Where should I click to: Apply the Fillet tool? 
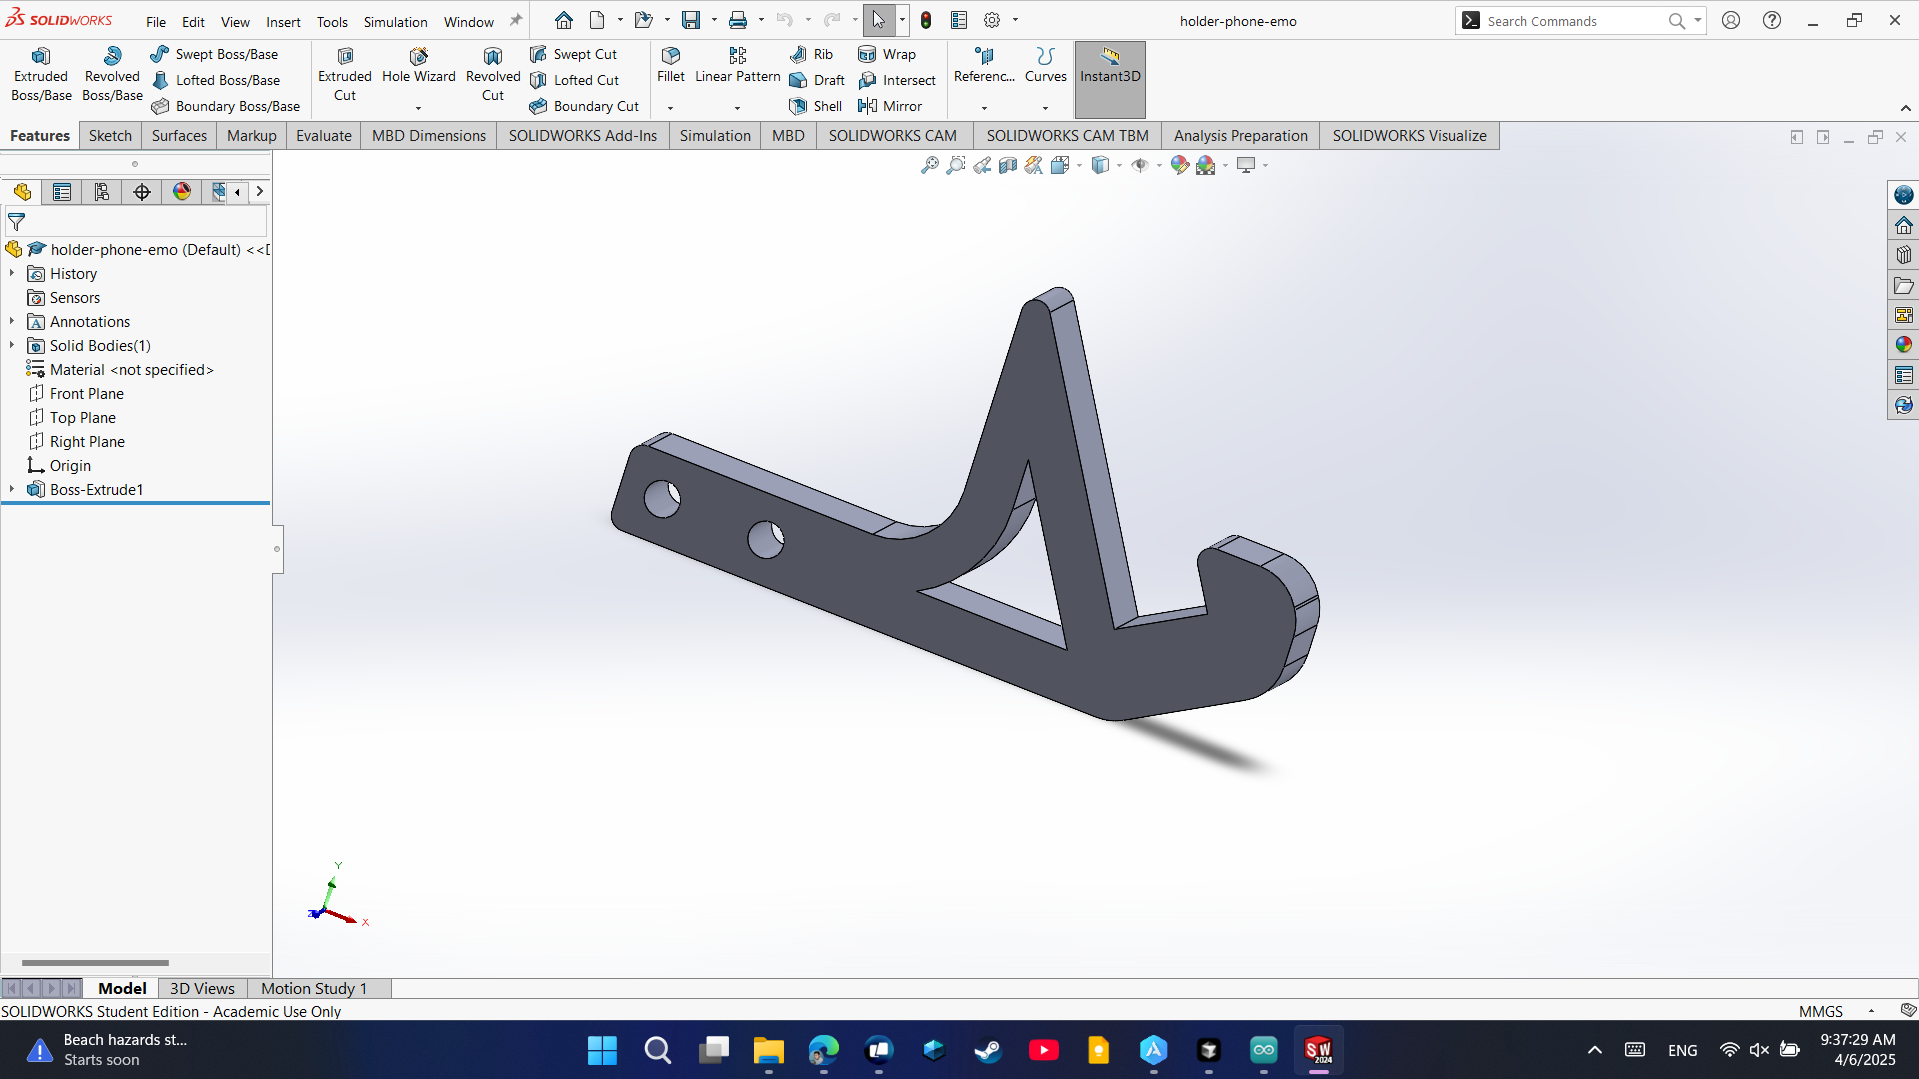671,66
